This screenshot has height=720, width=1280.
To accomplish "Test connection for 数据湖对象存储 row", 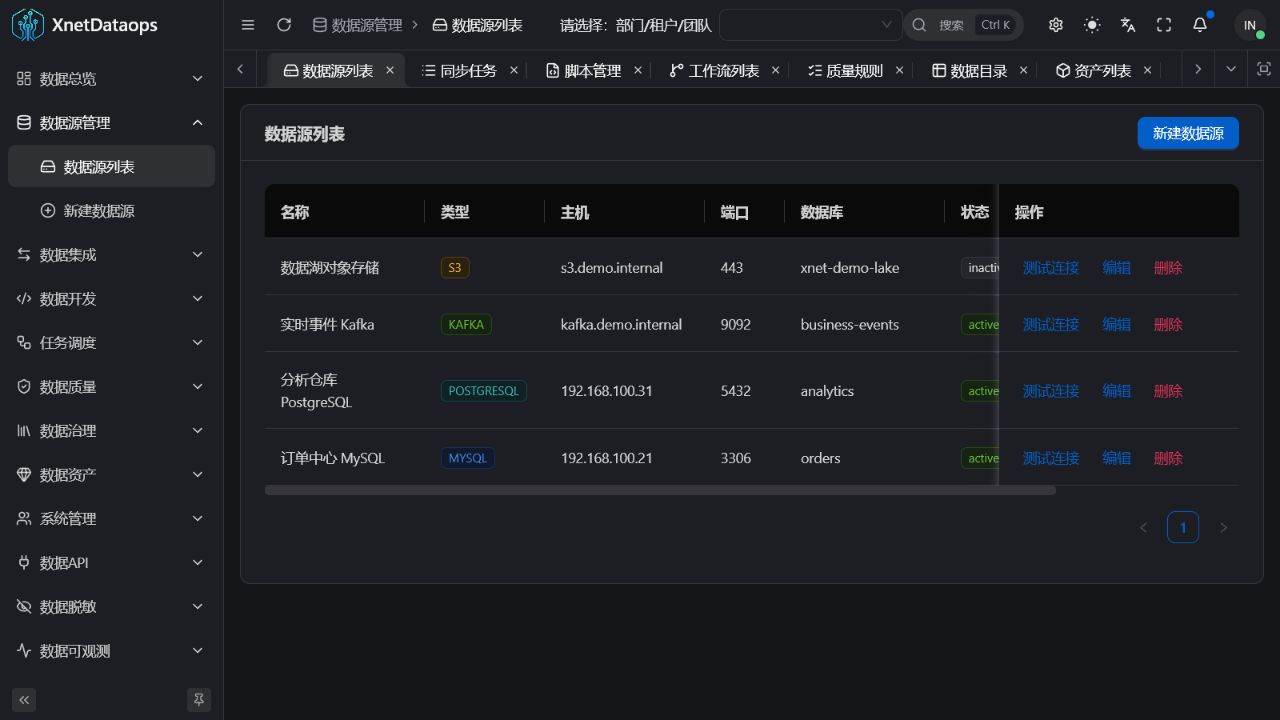I will pos(1050,268).
